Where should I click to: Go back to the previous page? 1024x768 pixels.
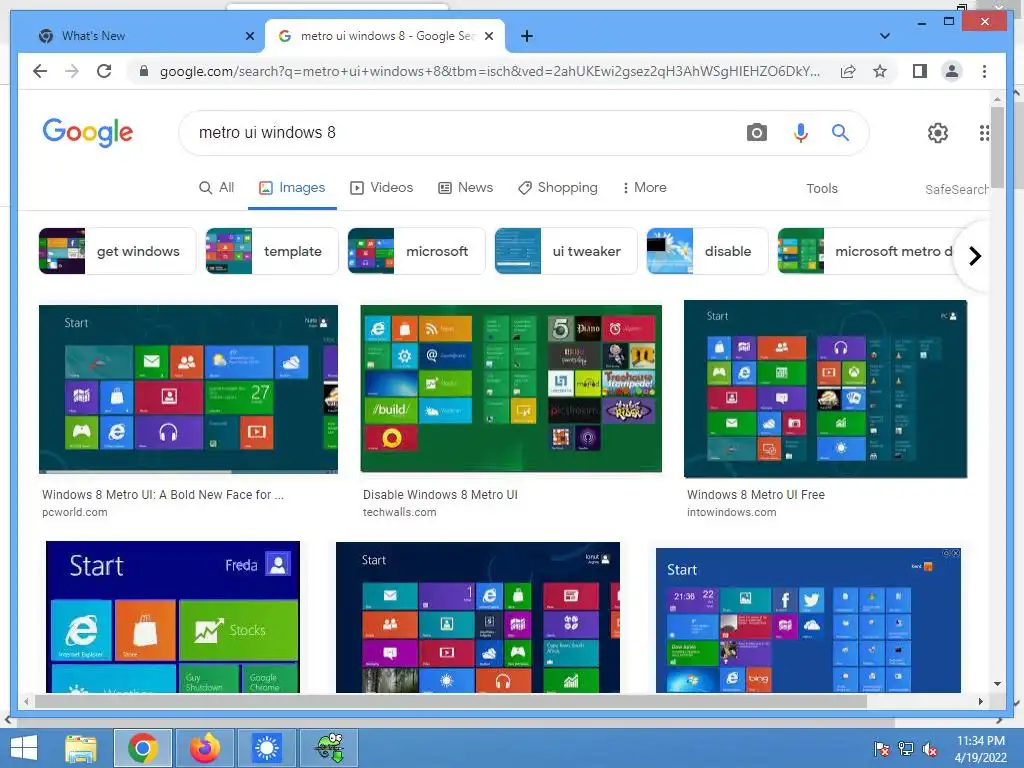pos(40,71)
